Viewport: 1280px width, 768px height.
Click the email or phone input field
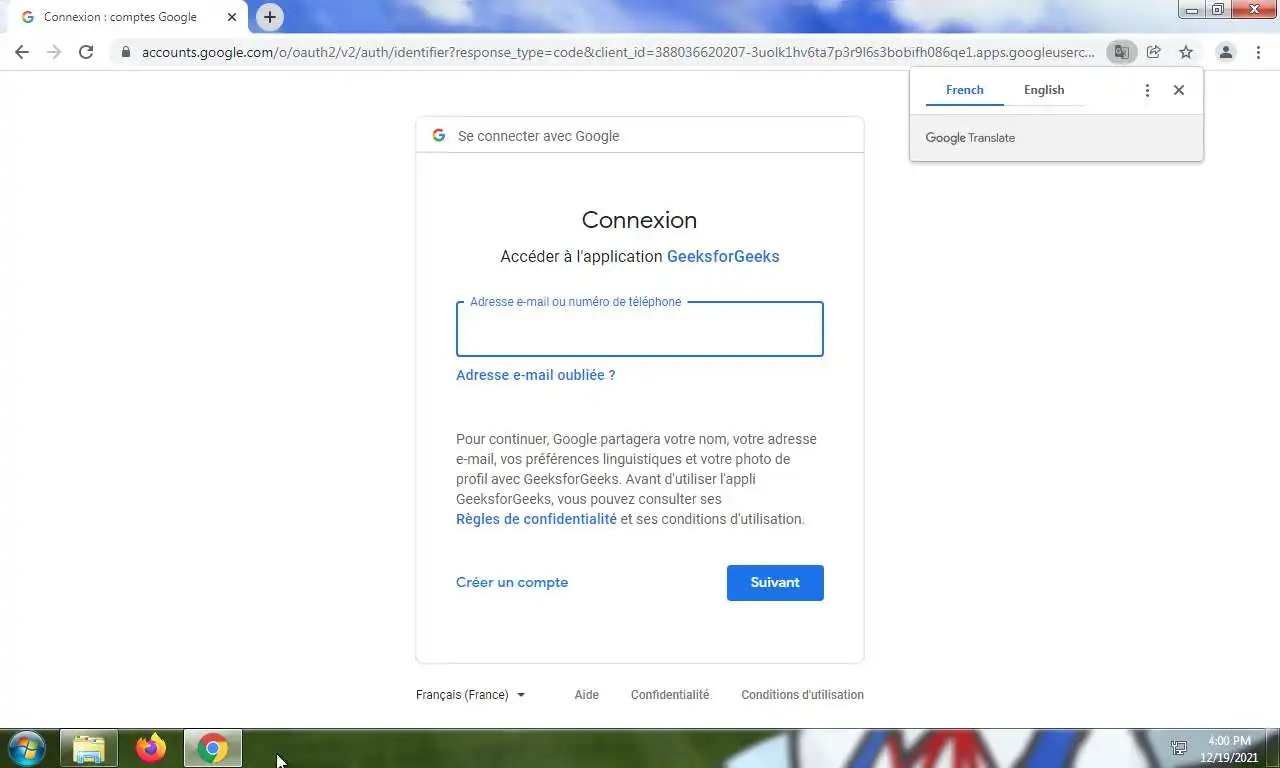640,329
